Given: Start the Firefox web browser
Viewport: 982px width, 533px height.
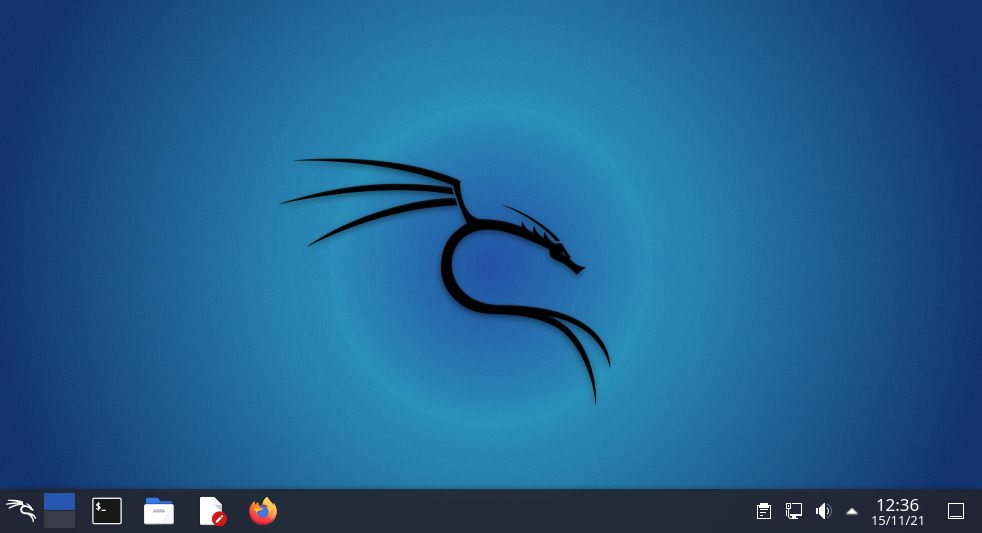Looking at the screenshot, I should (x=263, y=511).
